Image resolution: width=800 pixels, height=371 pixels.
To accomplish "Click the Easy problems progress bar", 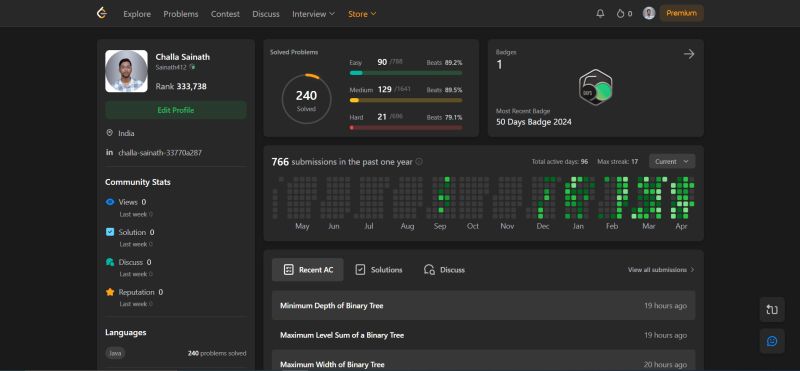I will [x=406, y=73].
